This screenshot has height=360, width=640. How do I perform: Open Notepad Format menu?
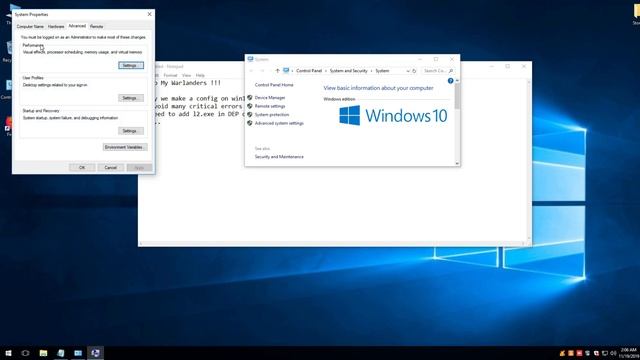click(x=170, y=75)
